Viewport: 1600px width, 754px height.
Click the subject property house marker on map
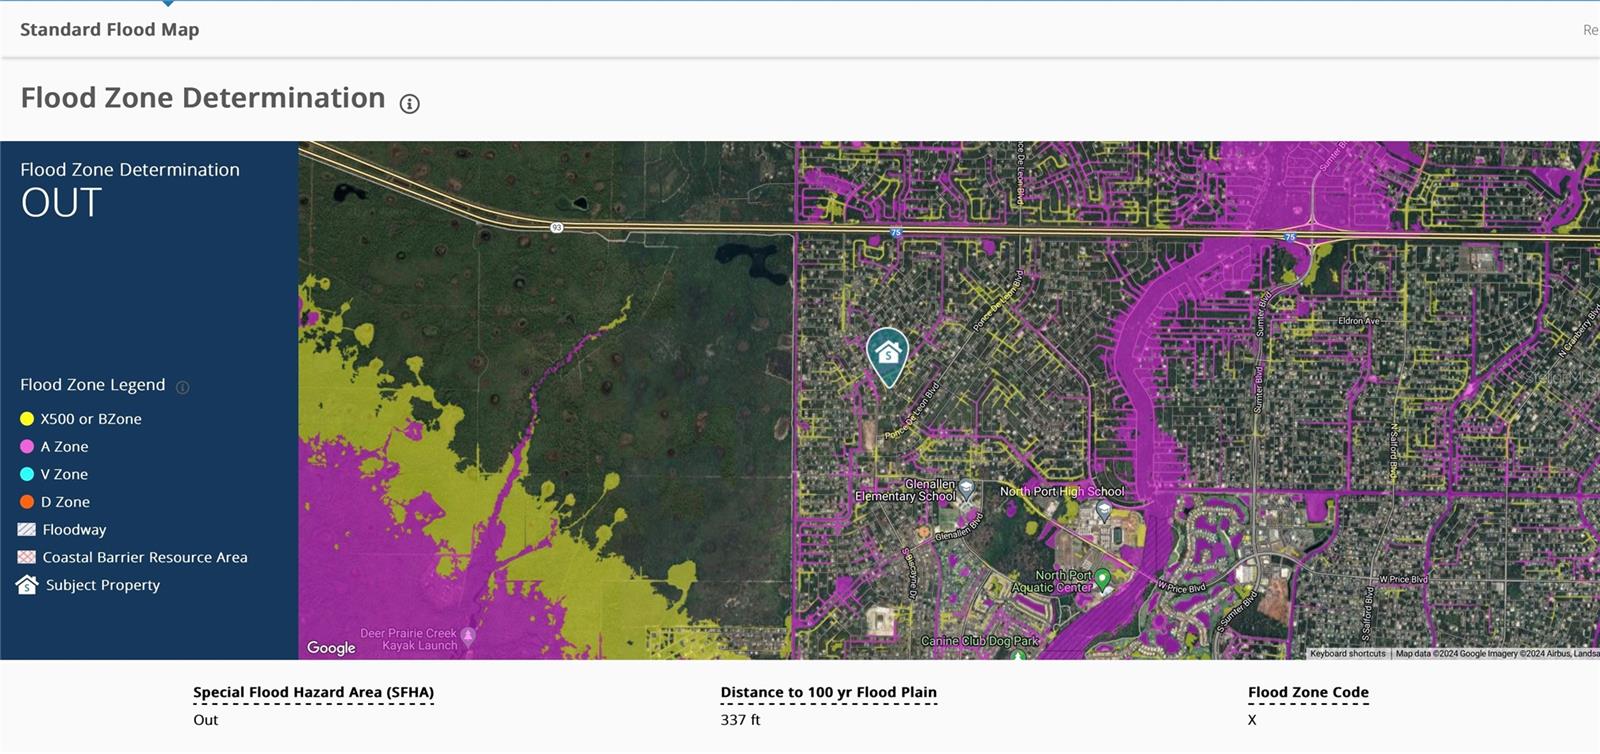(887, 354)
